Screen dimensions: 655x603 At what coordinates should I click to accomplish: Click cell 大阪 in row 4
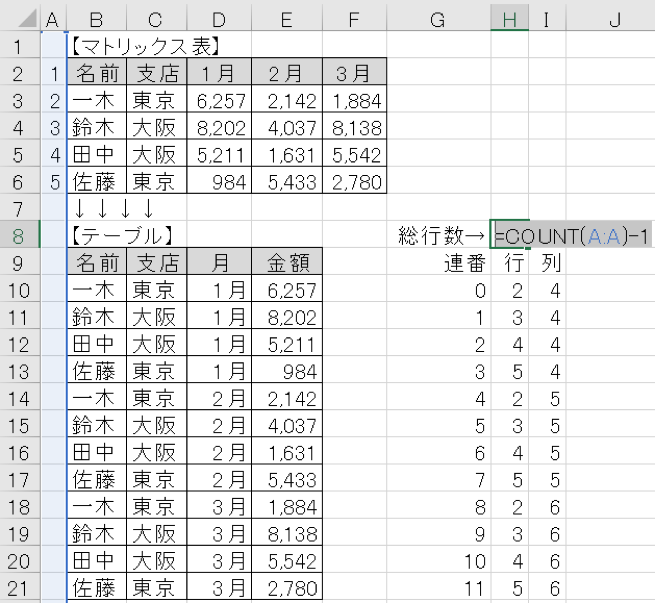(x=156, y=127)
